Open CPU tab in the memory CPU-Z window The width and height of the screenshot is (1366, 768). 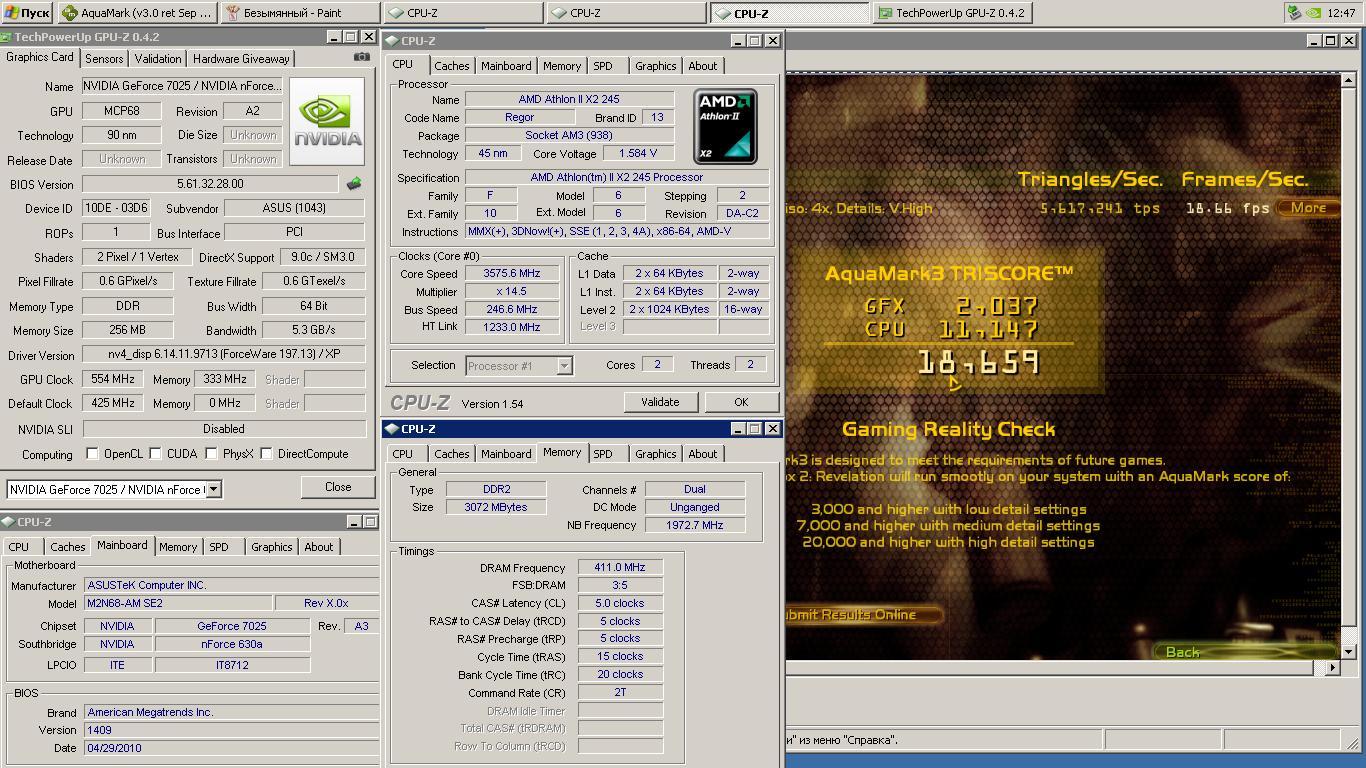point(403,454)
